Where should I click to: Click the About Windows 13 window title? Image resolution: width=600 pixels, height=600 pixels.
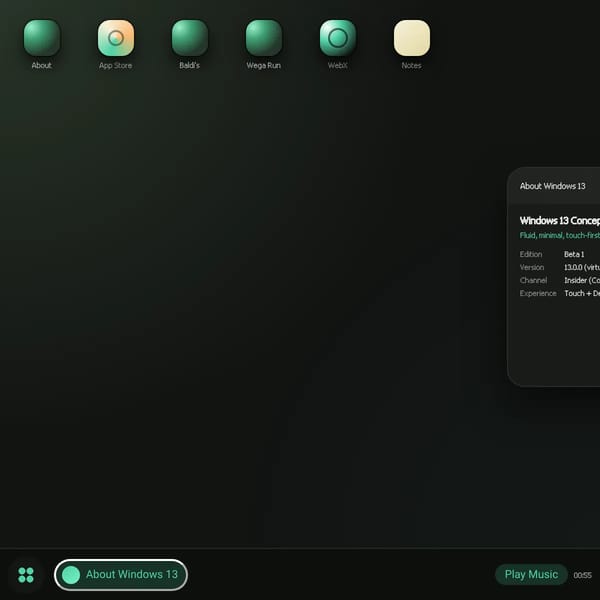552,186
